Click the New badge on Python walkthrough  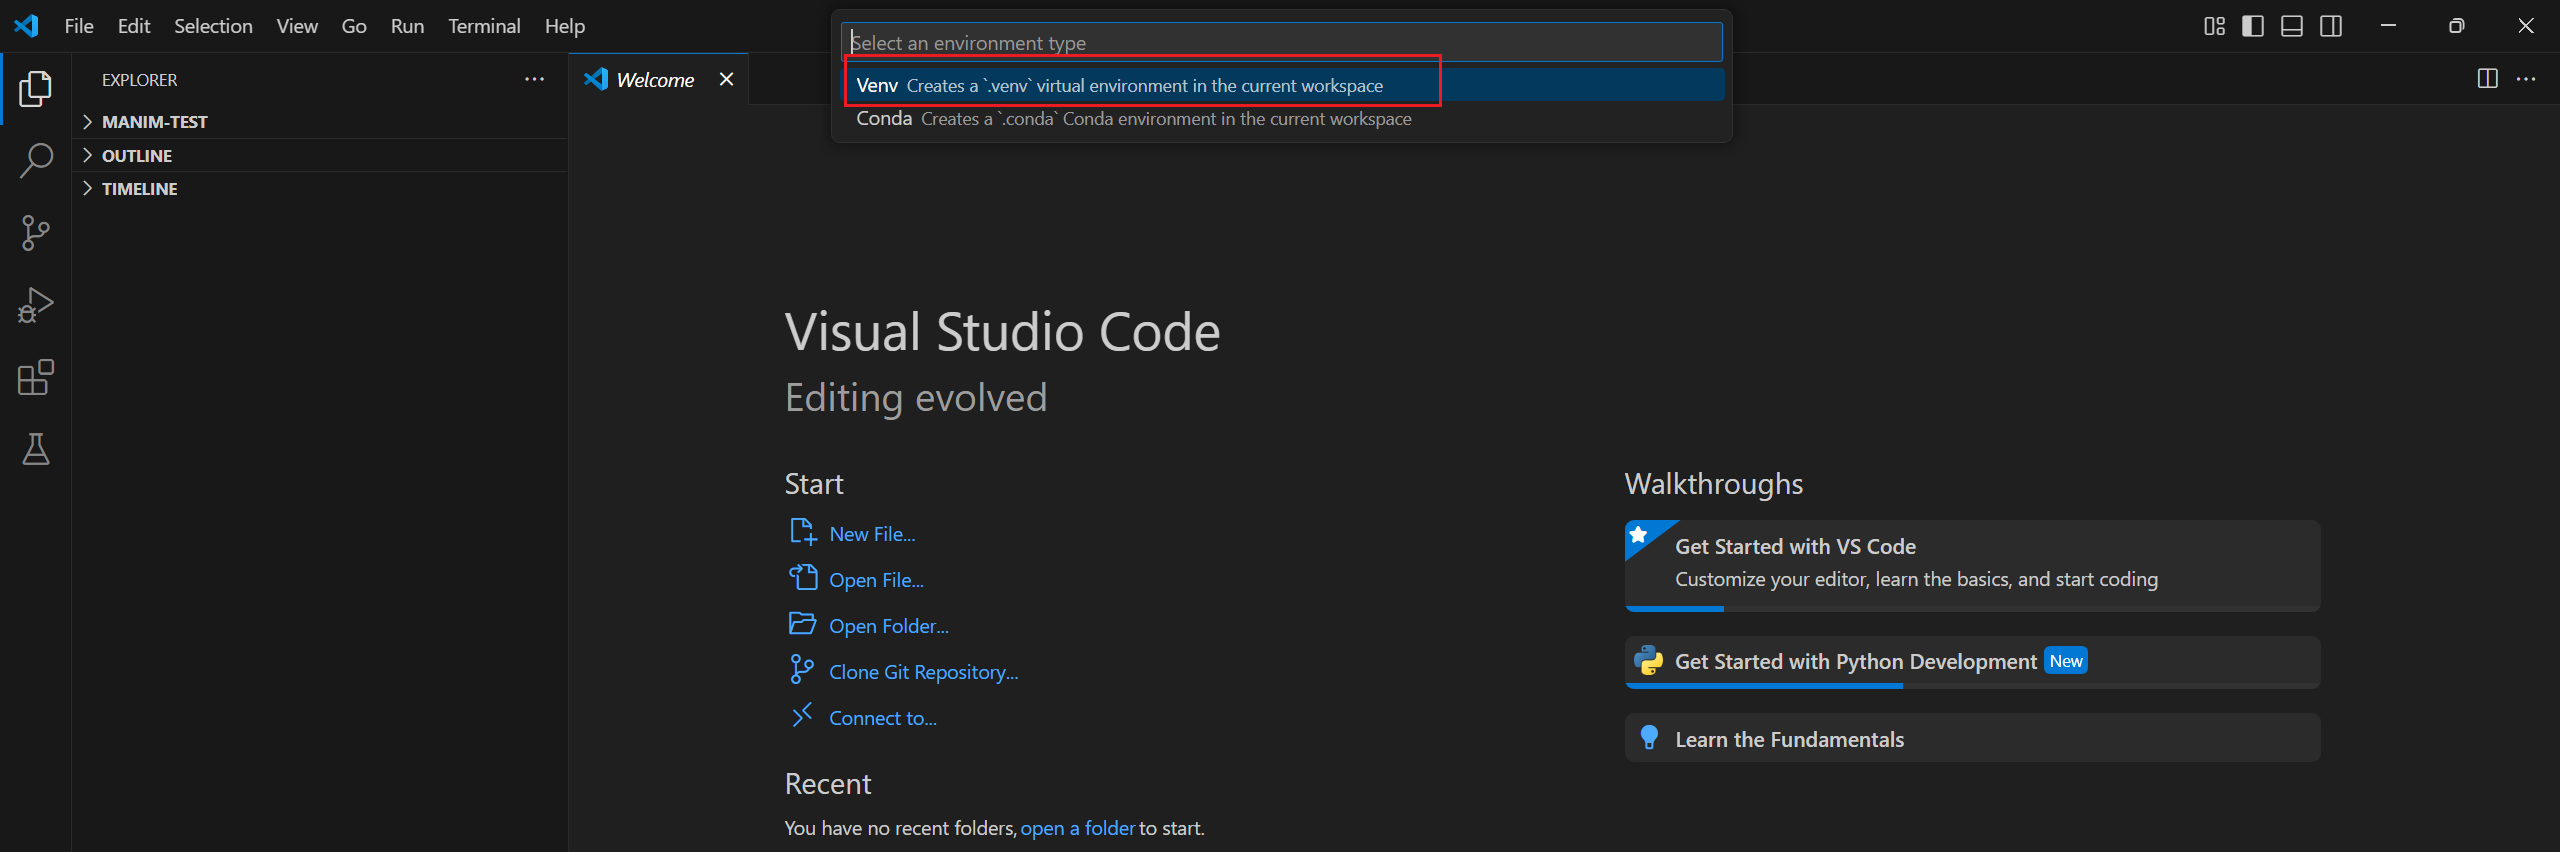point(2065,661)
